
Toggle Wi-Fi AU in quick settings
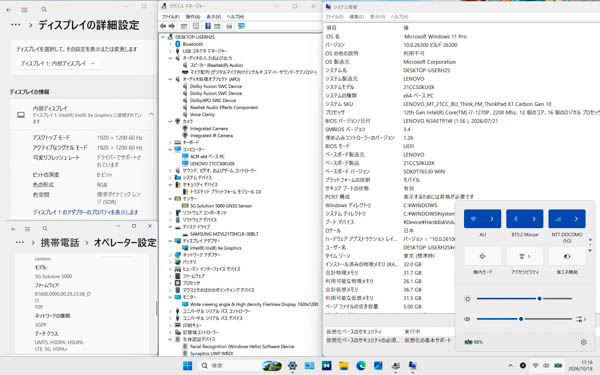coord(474,219)
